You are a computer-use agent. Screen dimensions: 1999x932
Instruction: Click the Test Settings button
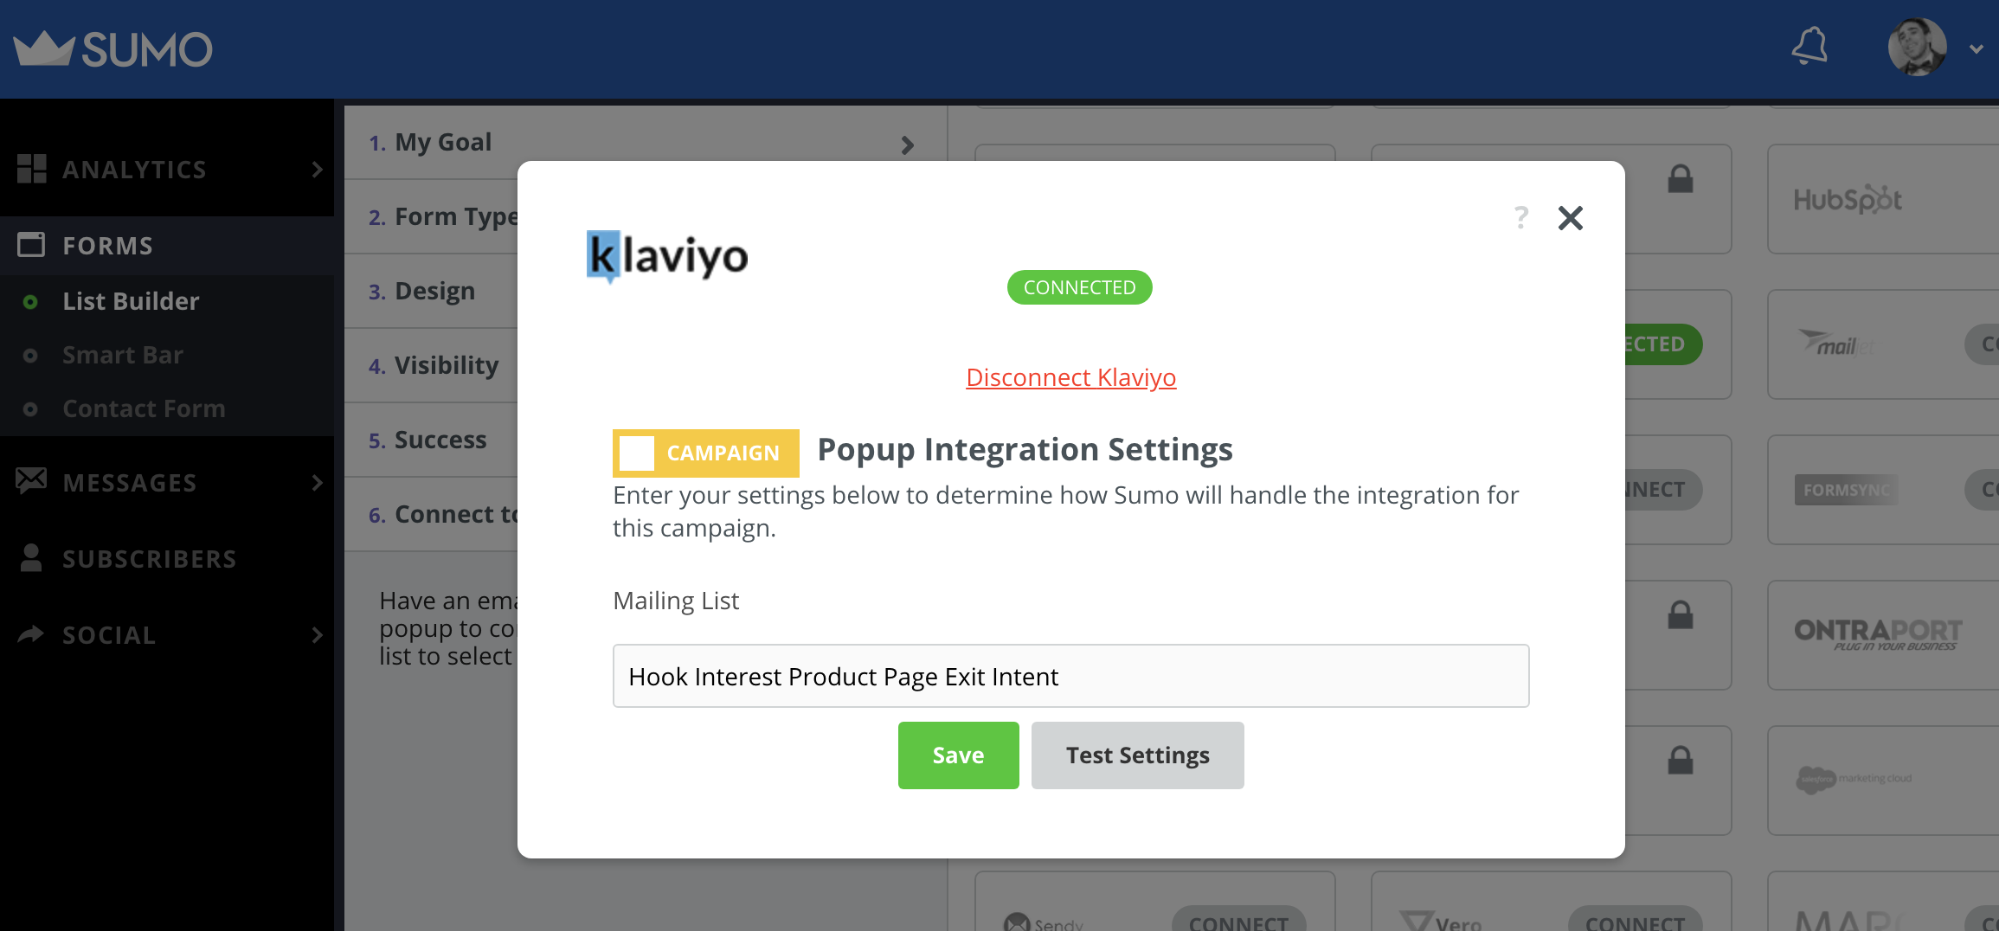pyautogui.click(x=1137, y=756)
